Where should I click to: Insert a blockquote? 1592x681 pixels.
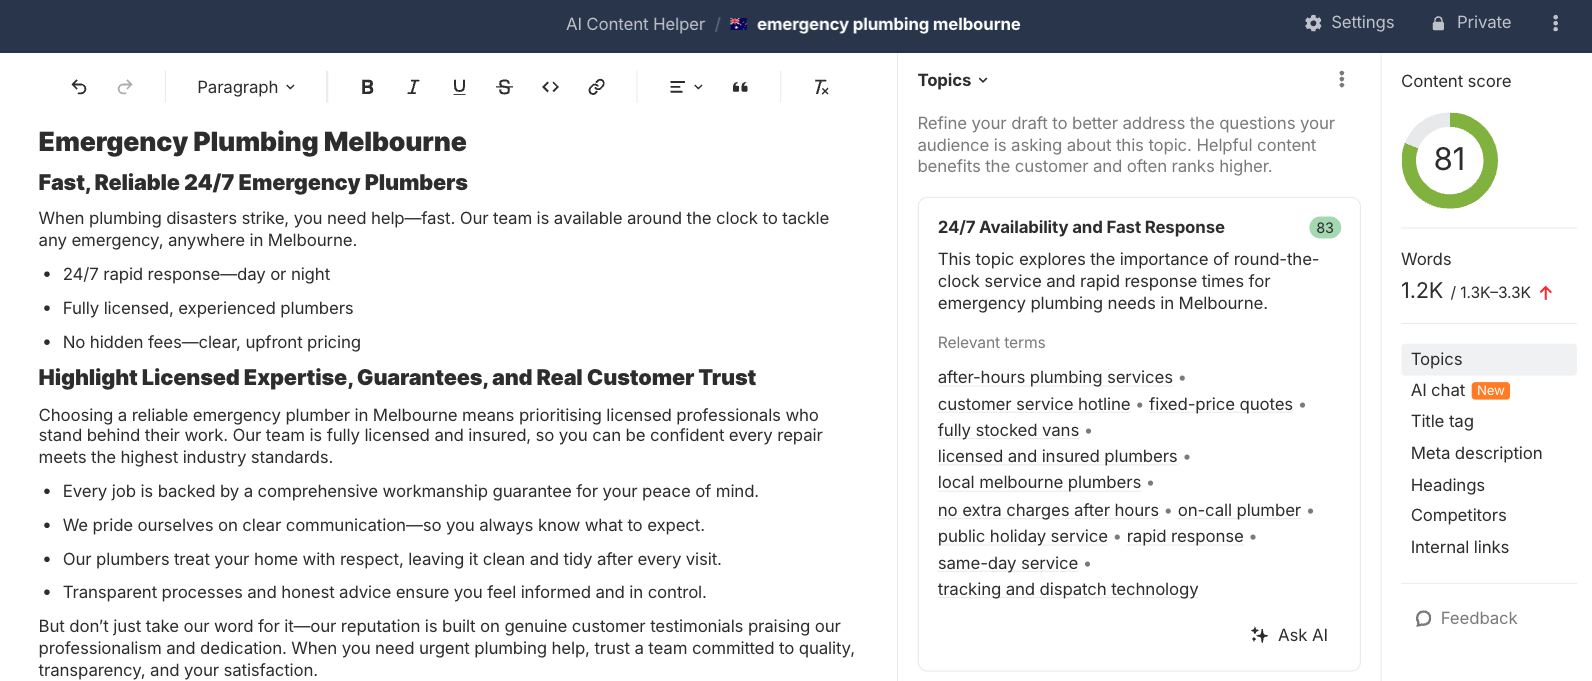pyautogui.click(x=740, y=87)
